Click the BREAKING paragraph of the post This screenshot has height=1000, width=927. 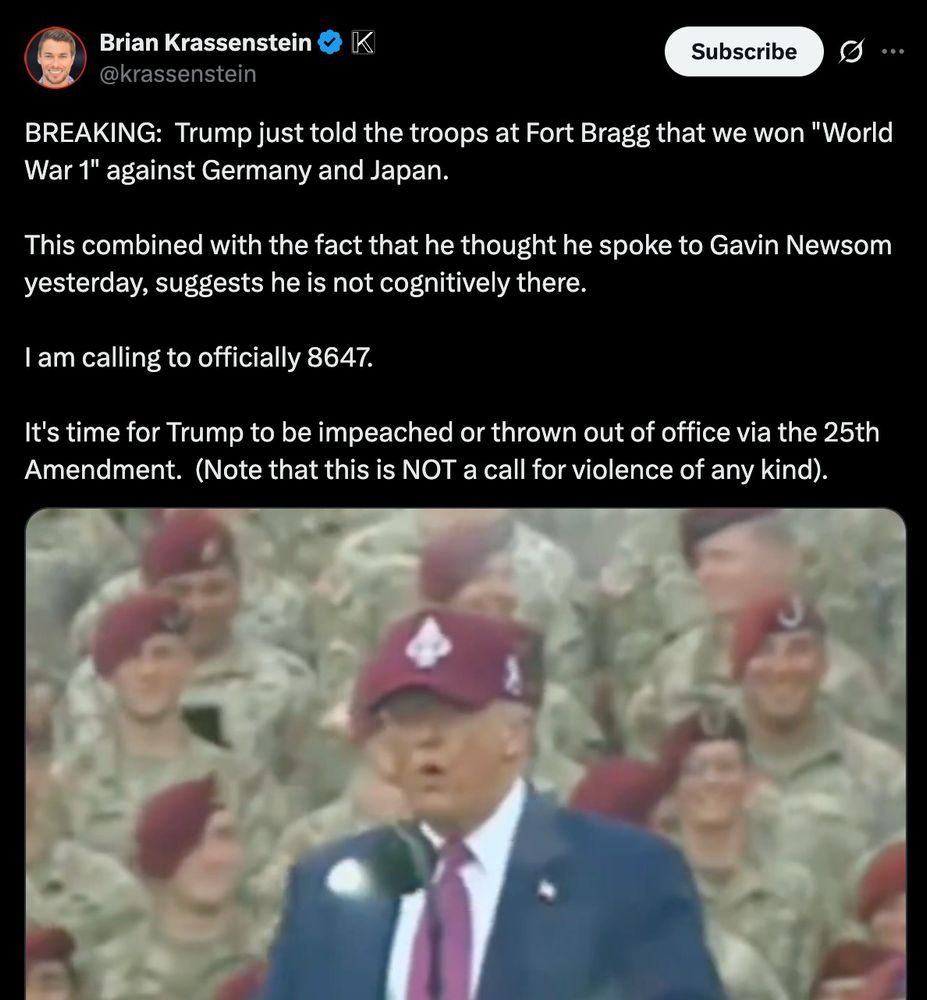pyautogui.click(x=458, y=152)
